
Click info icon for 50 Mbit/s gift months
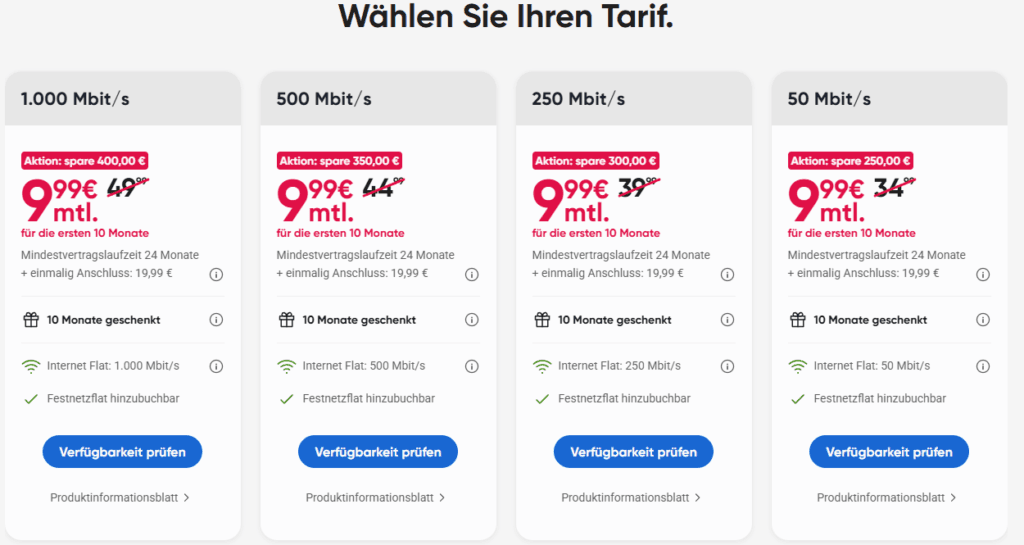(983, 320)
